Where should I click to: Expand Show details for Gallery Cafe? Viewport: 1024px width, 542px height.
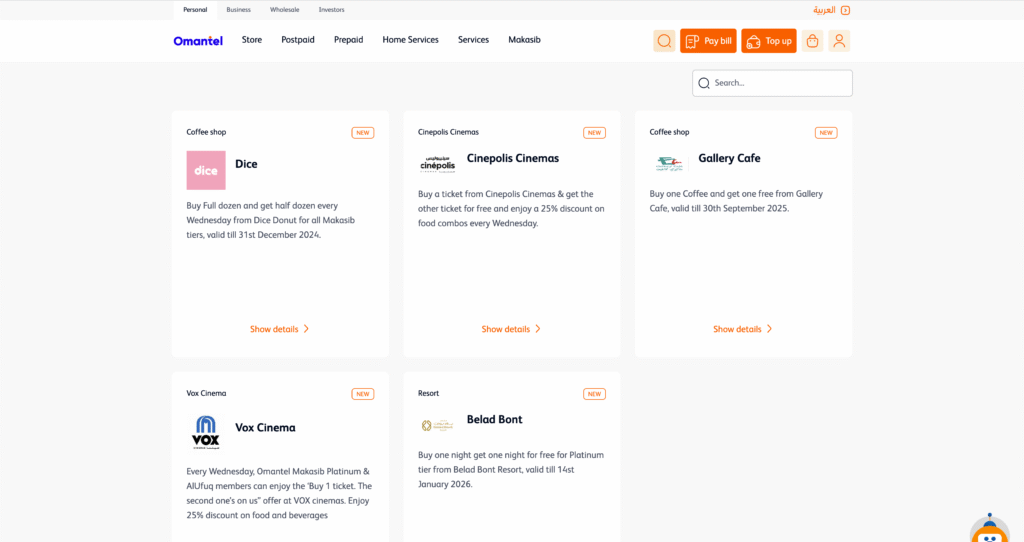click(x=742, y=329)
